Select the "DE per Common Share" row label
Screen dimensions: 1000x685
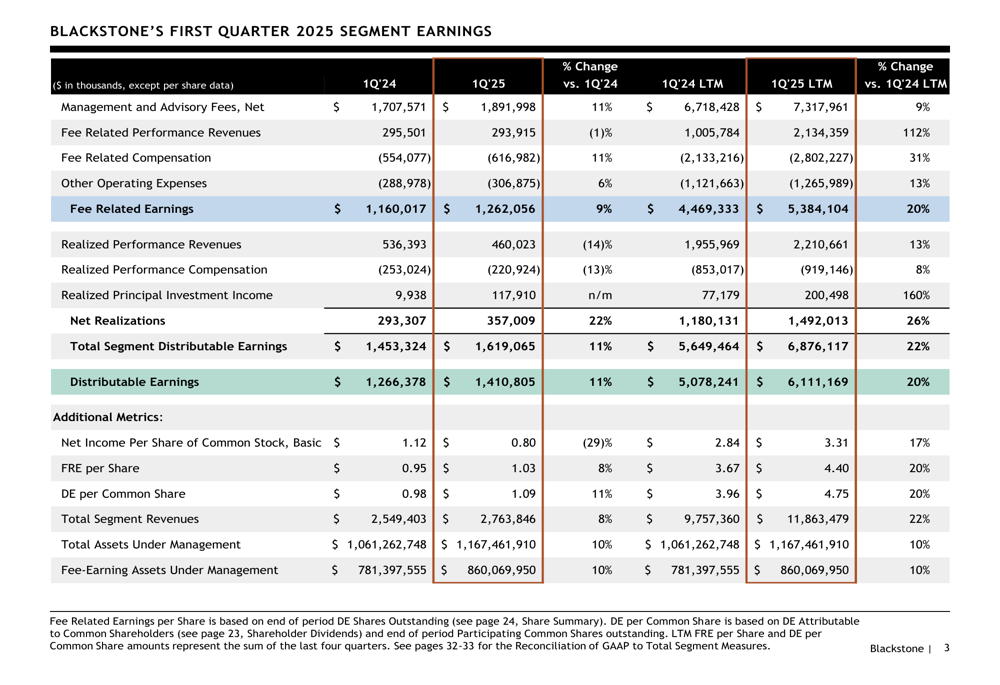tap(123, 494)
